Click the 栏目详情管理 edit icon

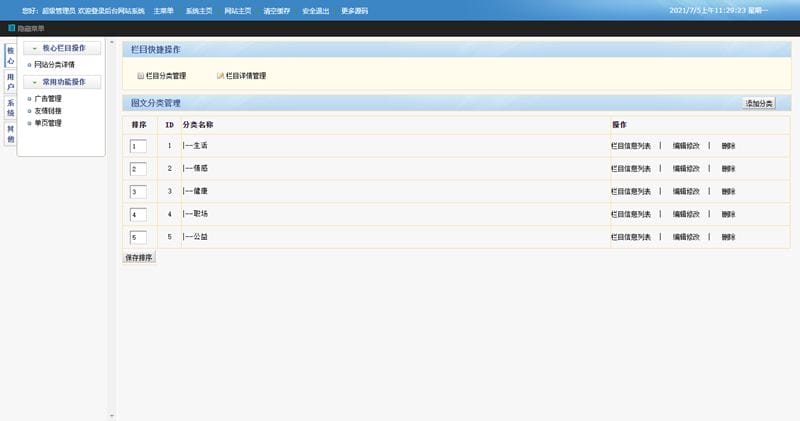(220, 76)
